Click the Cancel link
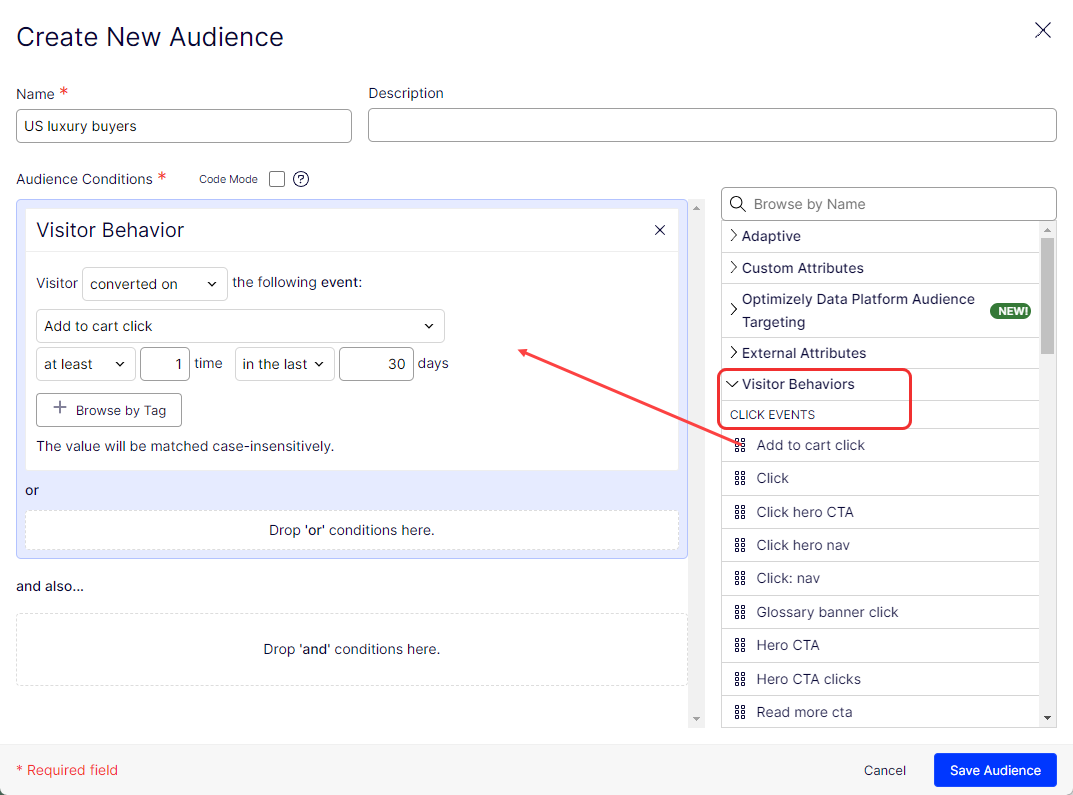Image resolution: width=1073 pixels, height=795 pixels. [x=884, y=770]
